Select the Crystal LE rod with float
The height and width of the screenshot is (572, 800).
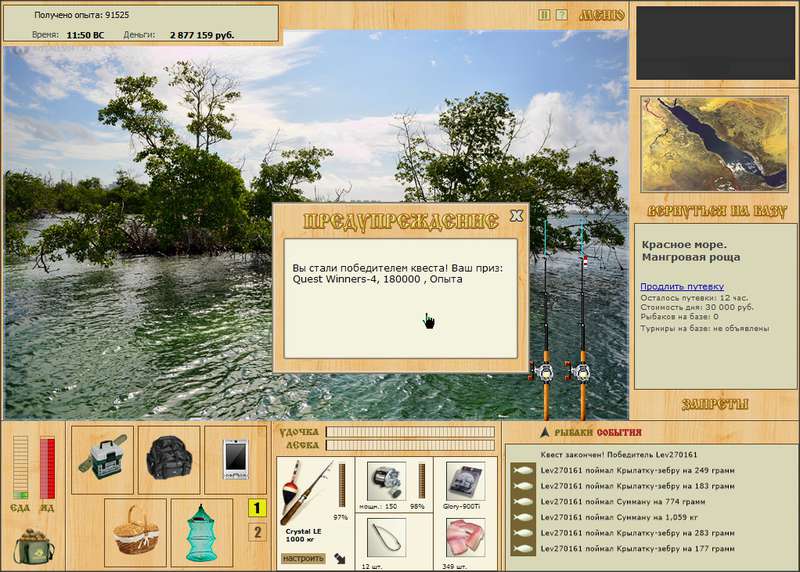tap(305, 492)
